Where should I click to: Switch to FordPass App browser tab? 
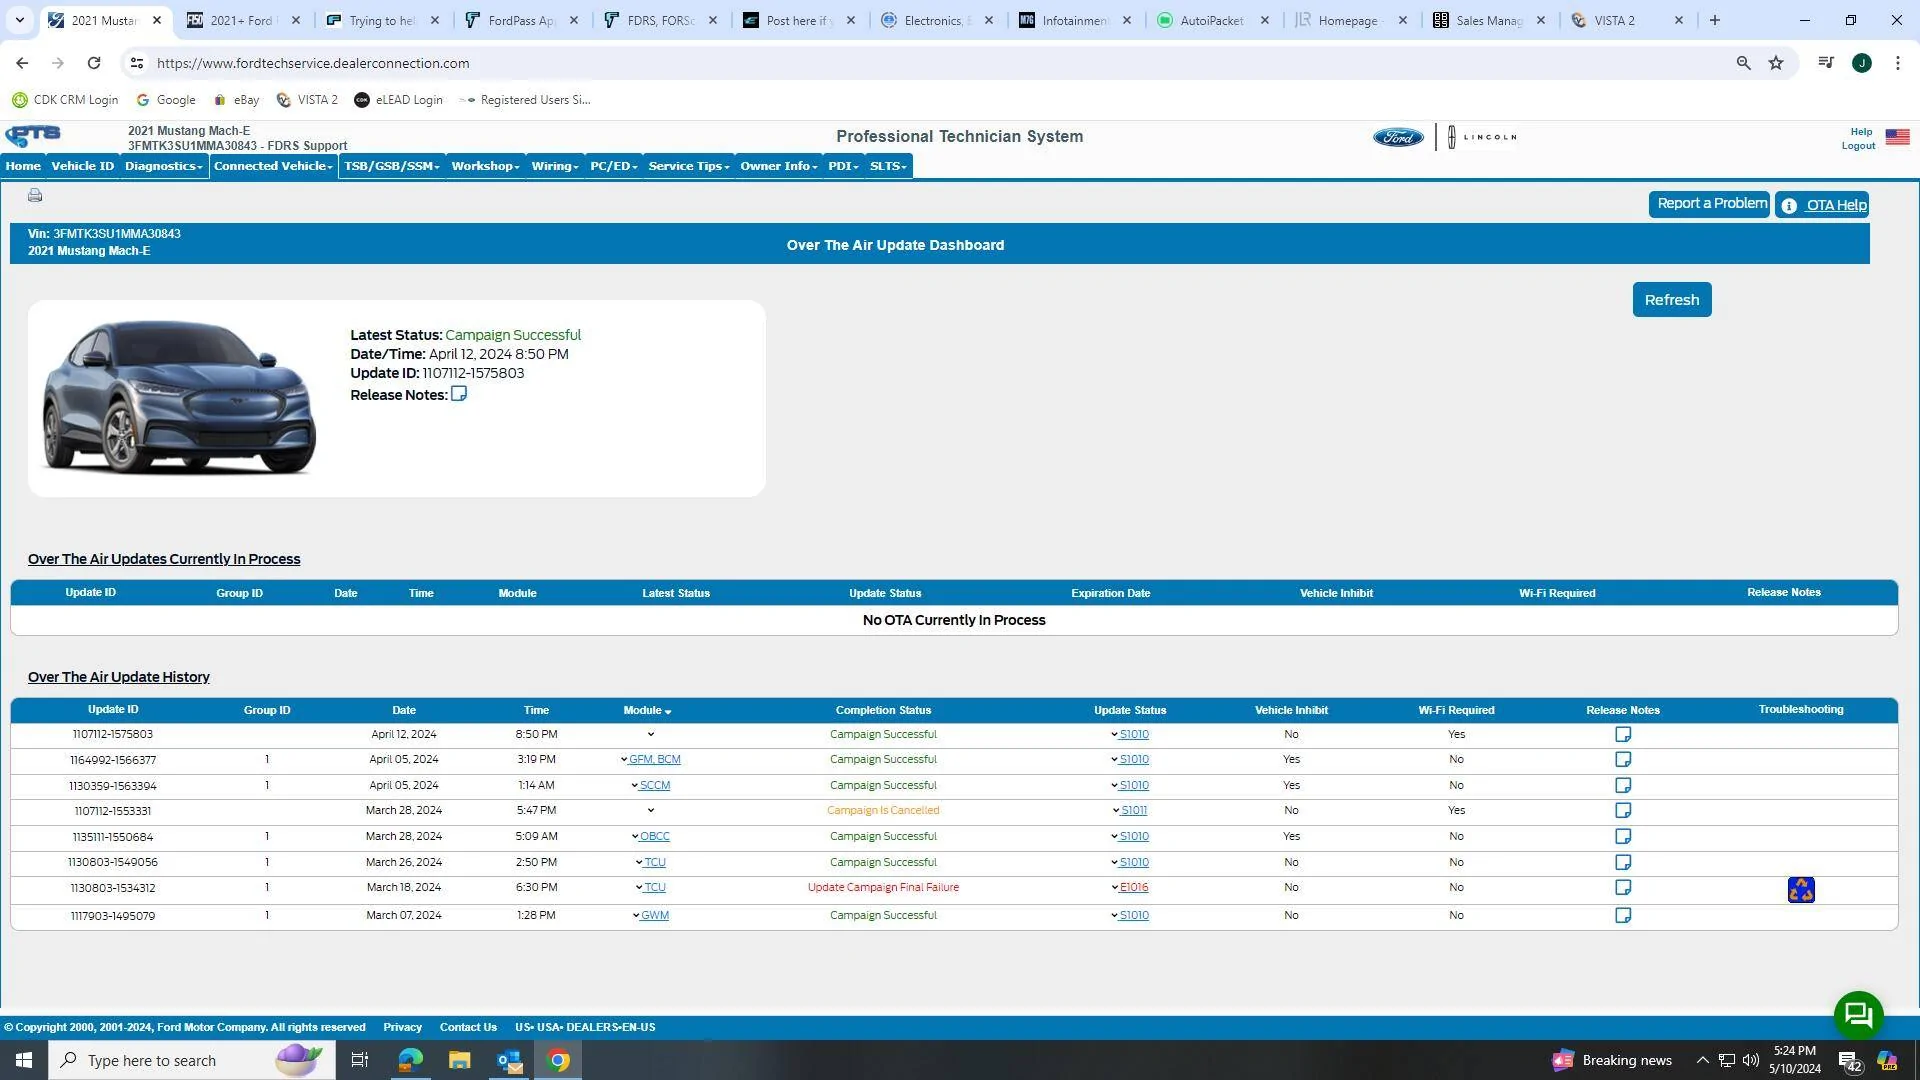point(521,20)
